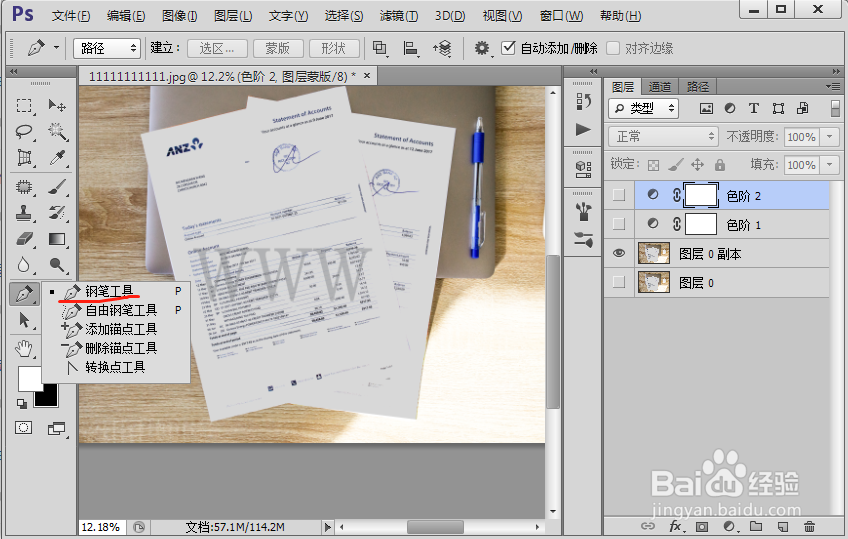Viewport: 848px width, 539px height.
Task: Select the Path Selection arrow tool
Action: (24, 320)
